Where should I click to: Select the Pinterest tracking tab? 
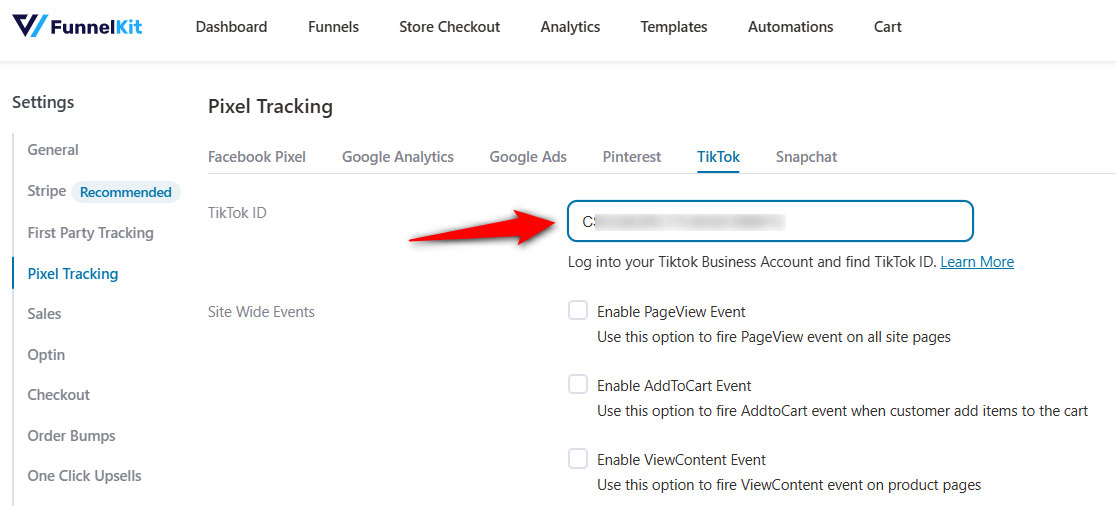632,157
